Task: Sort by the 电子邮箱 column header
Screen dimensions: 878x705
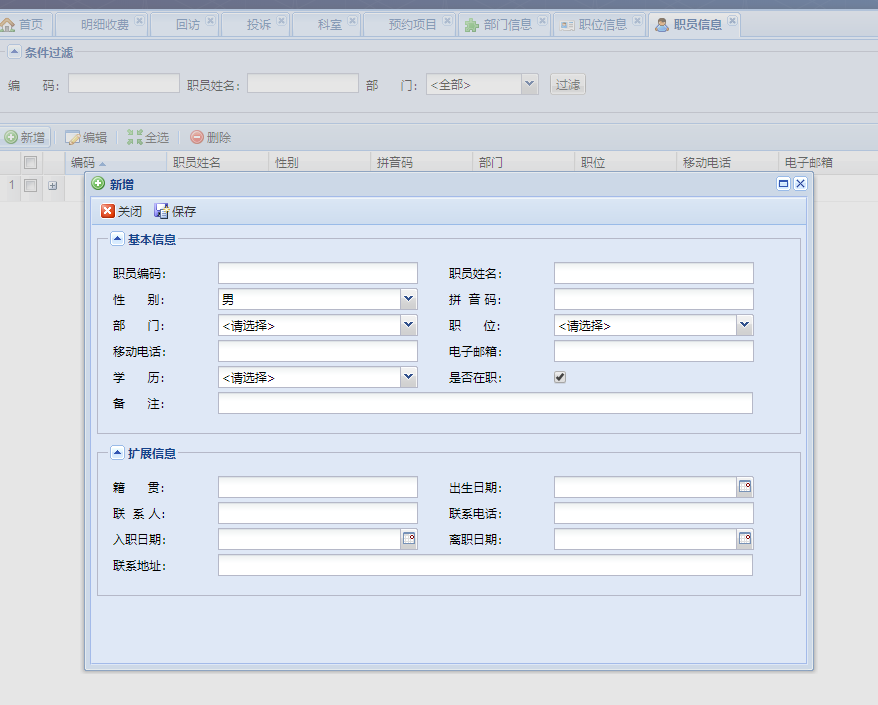Action: (828, 162)
